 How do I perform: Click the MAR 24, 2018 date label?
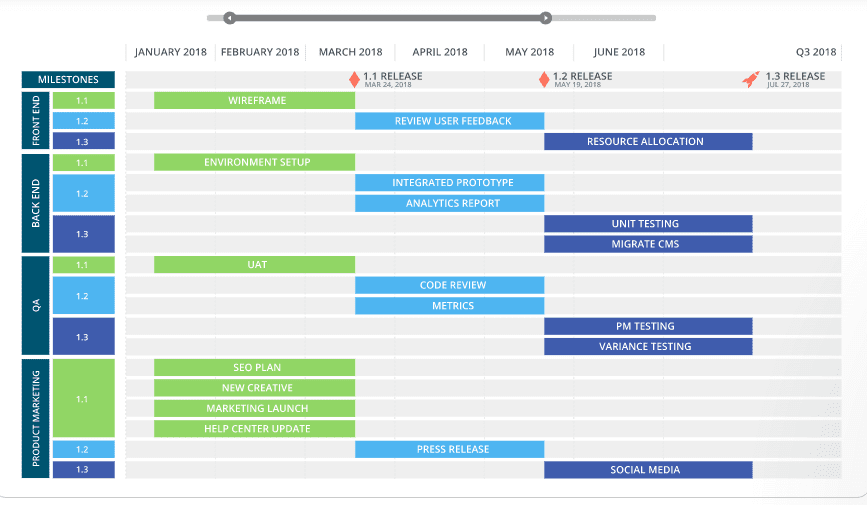(388, 85)
